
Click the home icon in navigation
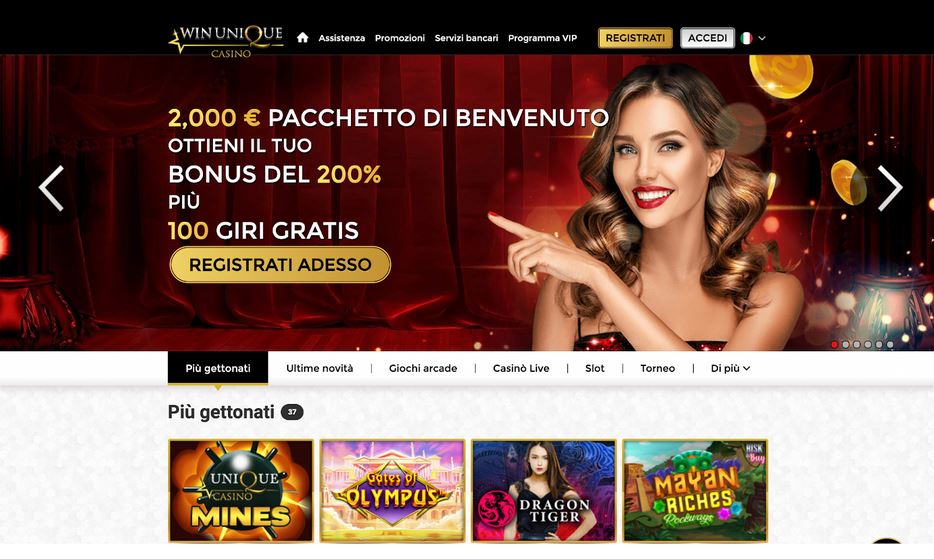point(303,38)
